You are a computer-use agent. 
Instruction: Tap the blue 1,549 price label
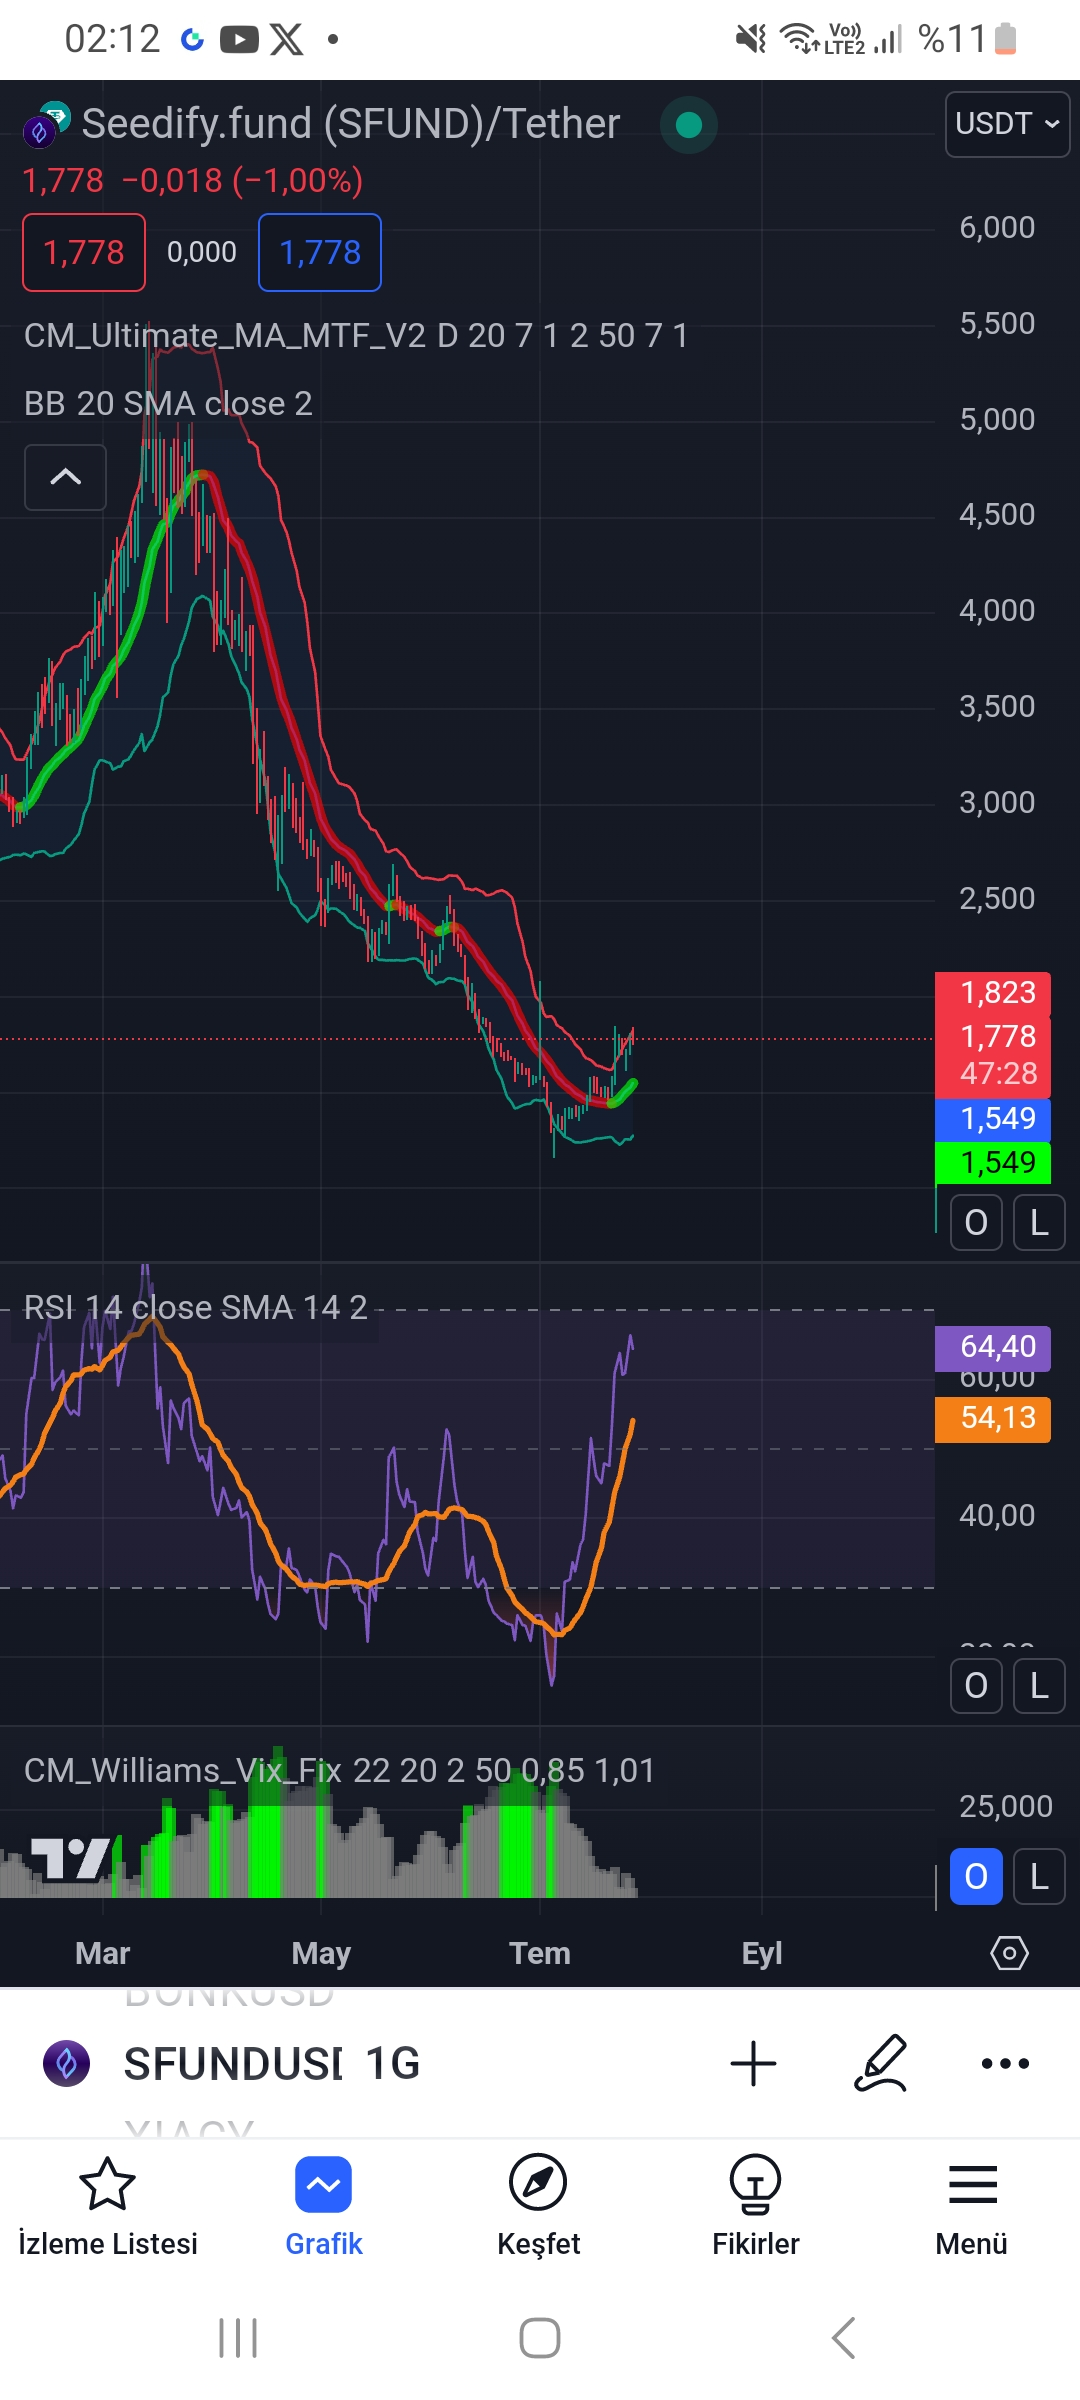[993, 1119]
